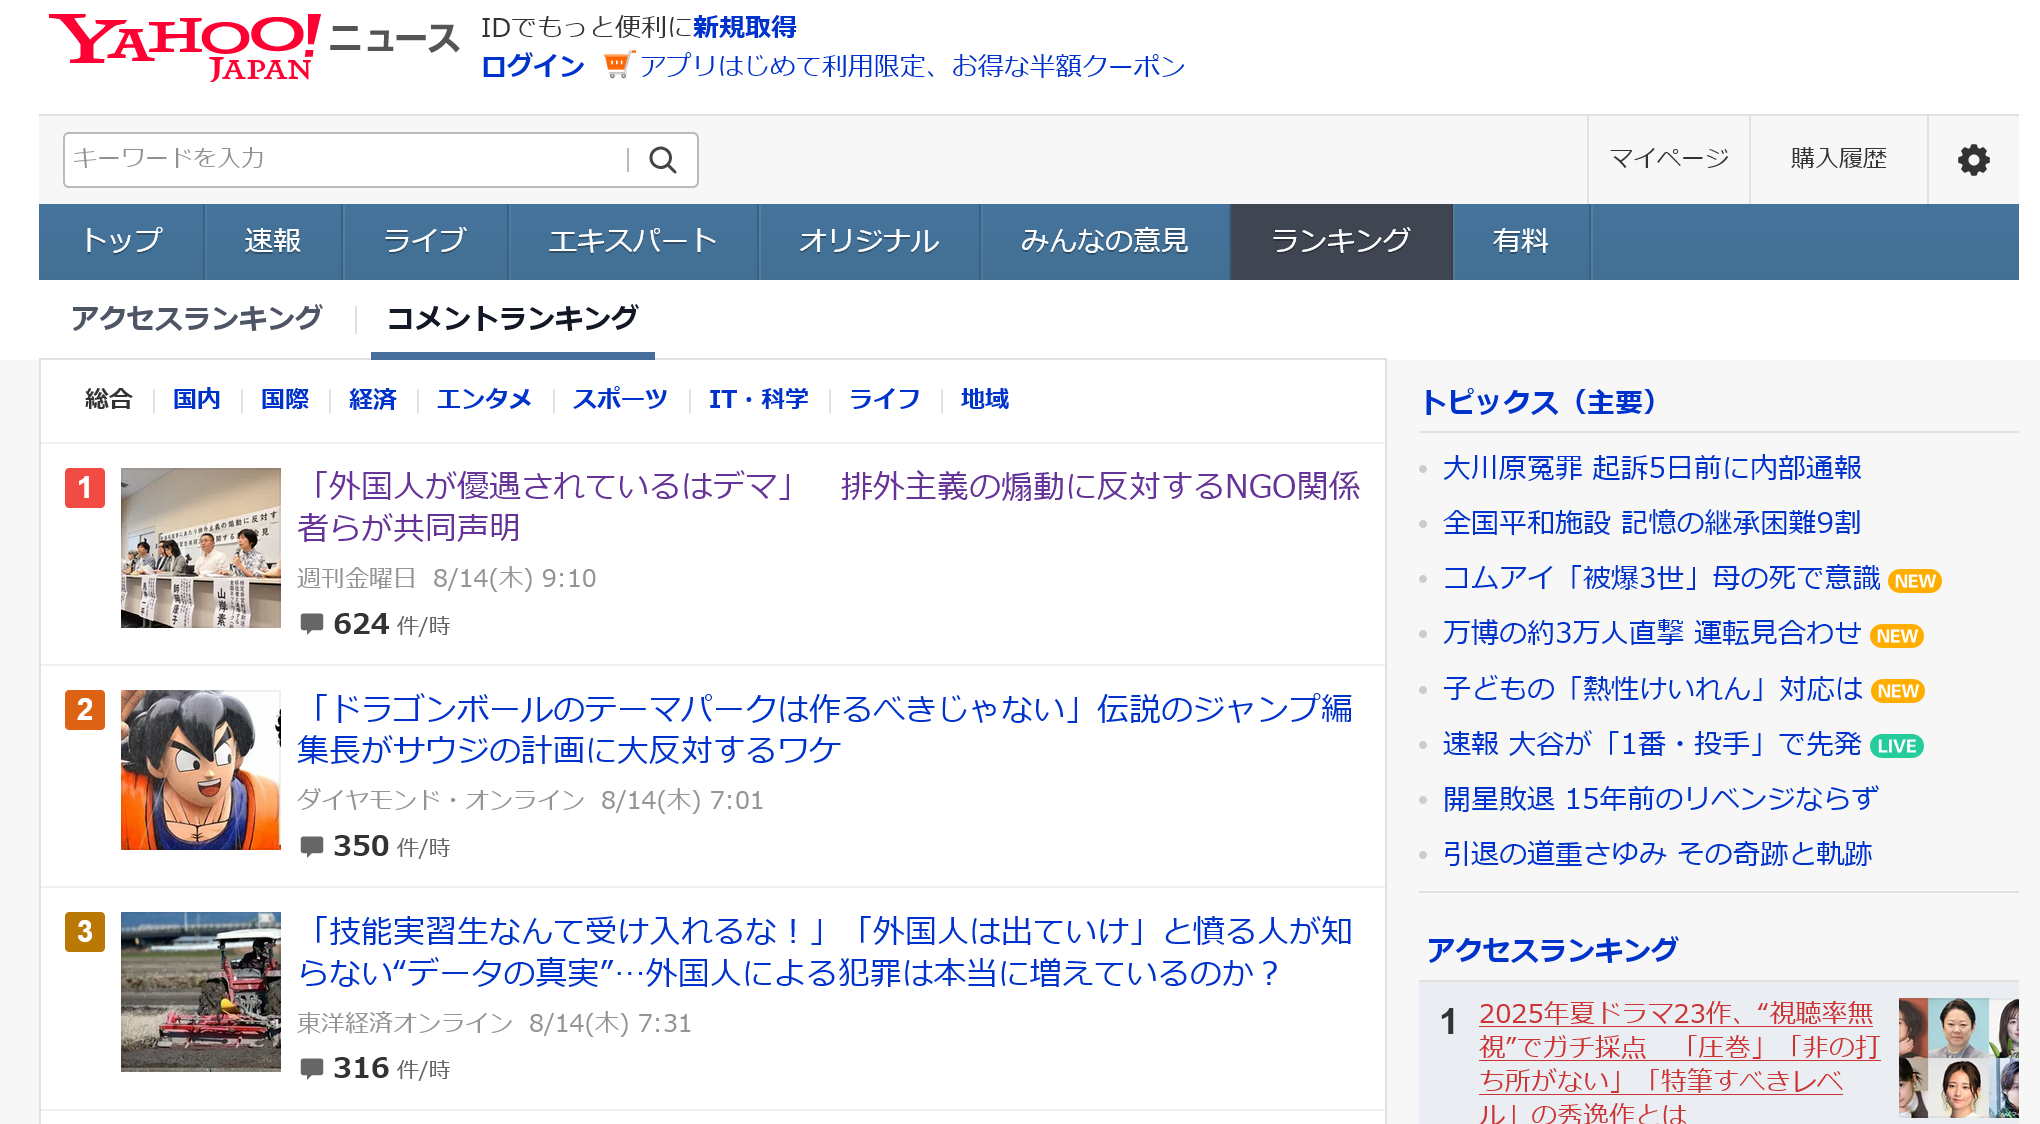
Task: Open the ドラゴンボールのテーマパーク article headline
Action: 825,729
